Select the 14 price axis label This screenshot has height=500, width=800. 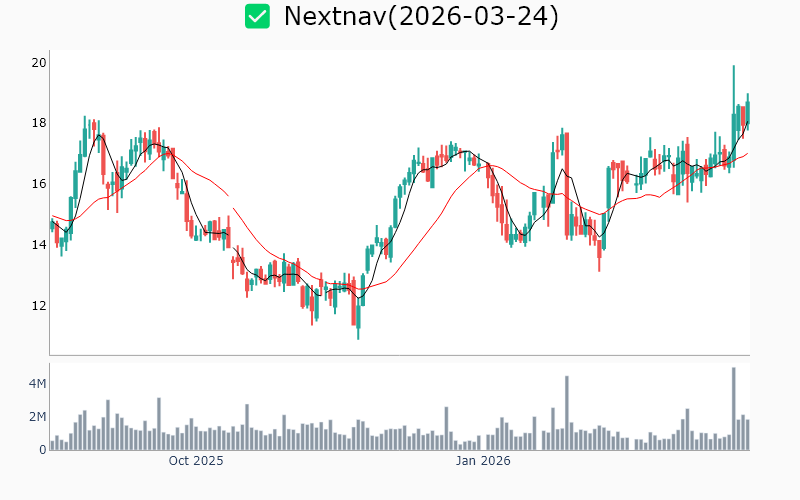coord(39,245)
